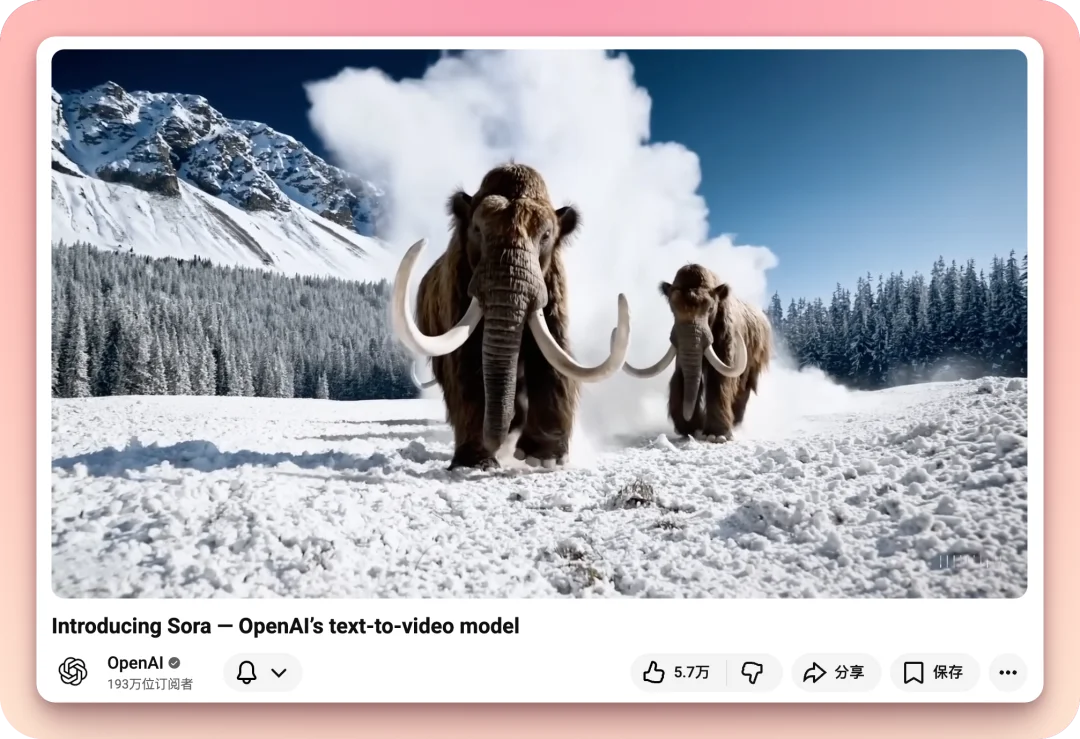Click the 193万位订阅者 subscriber count

click(150, 684)
